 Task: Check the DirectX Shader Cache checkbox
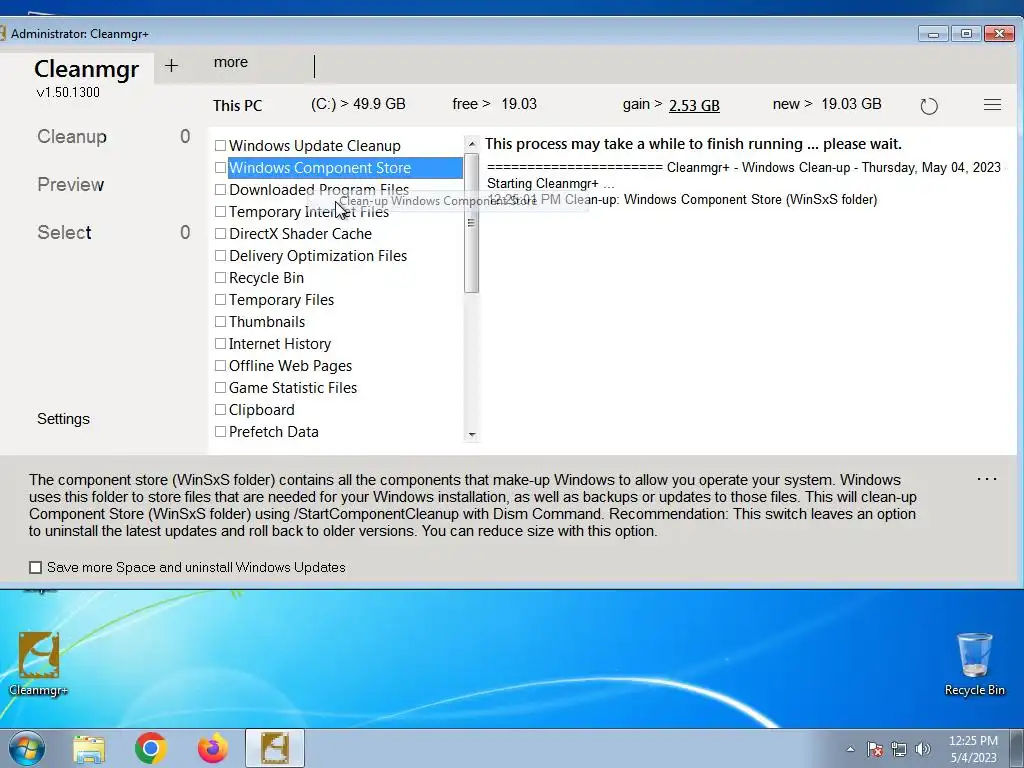pyautogui.click(x=221, y=234)
